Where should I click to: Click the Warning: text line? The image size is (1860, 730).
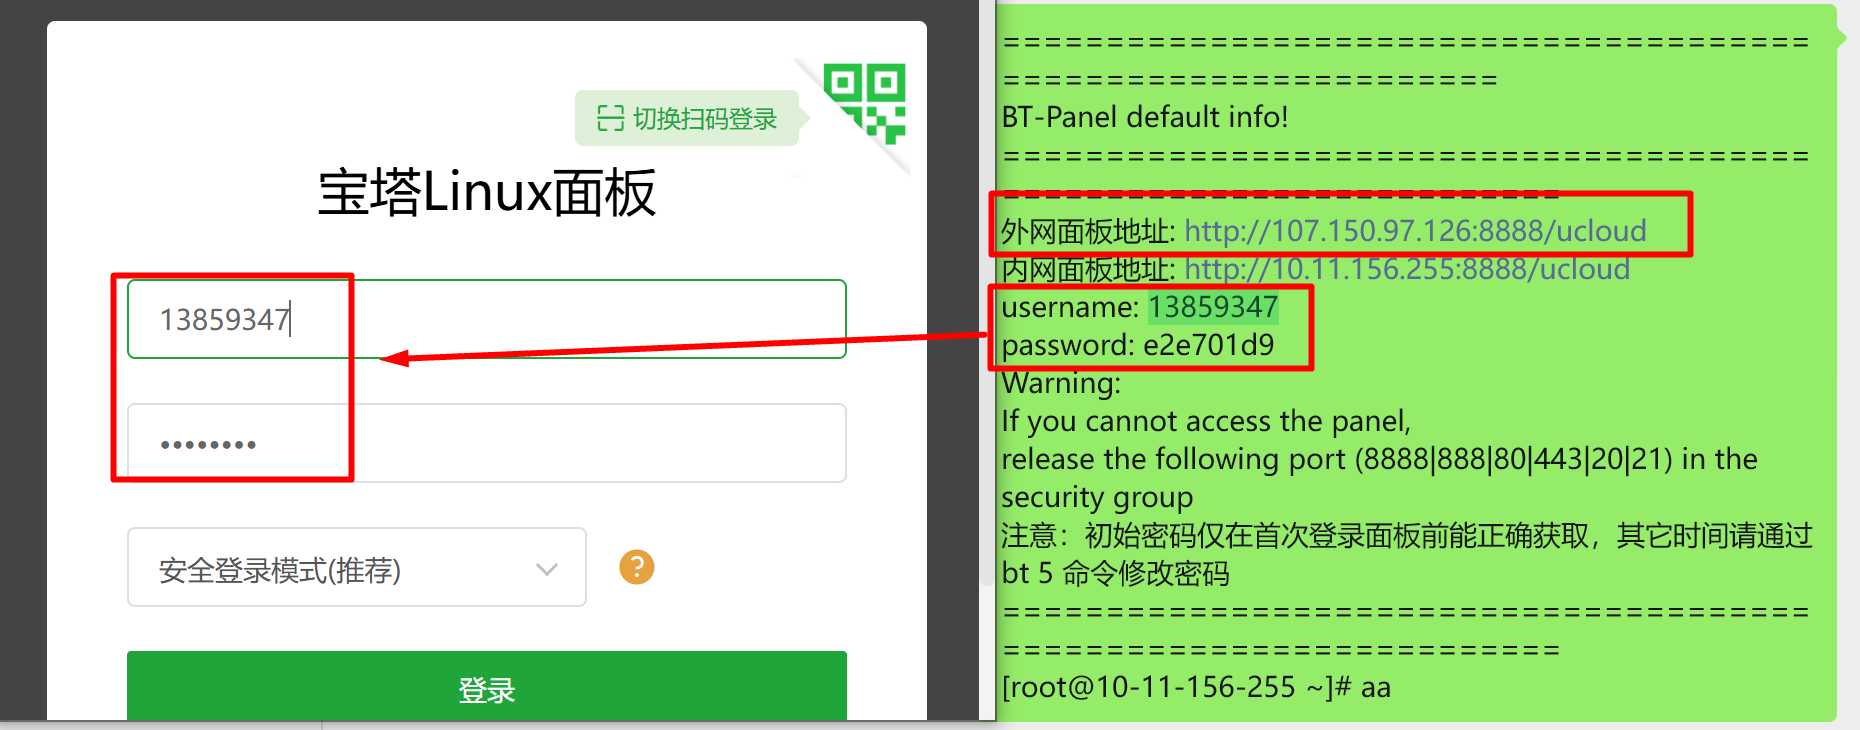[1062, 383]
